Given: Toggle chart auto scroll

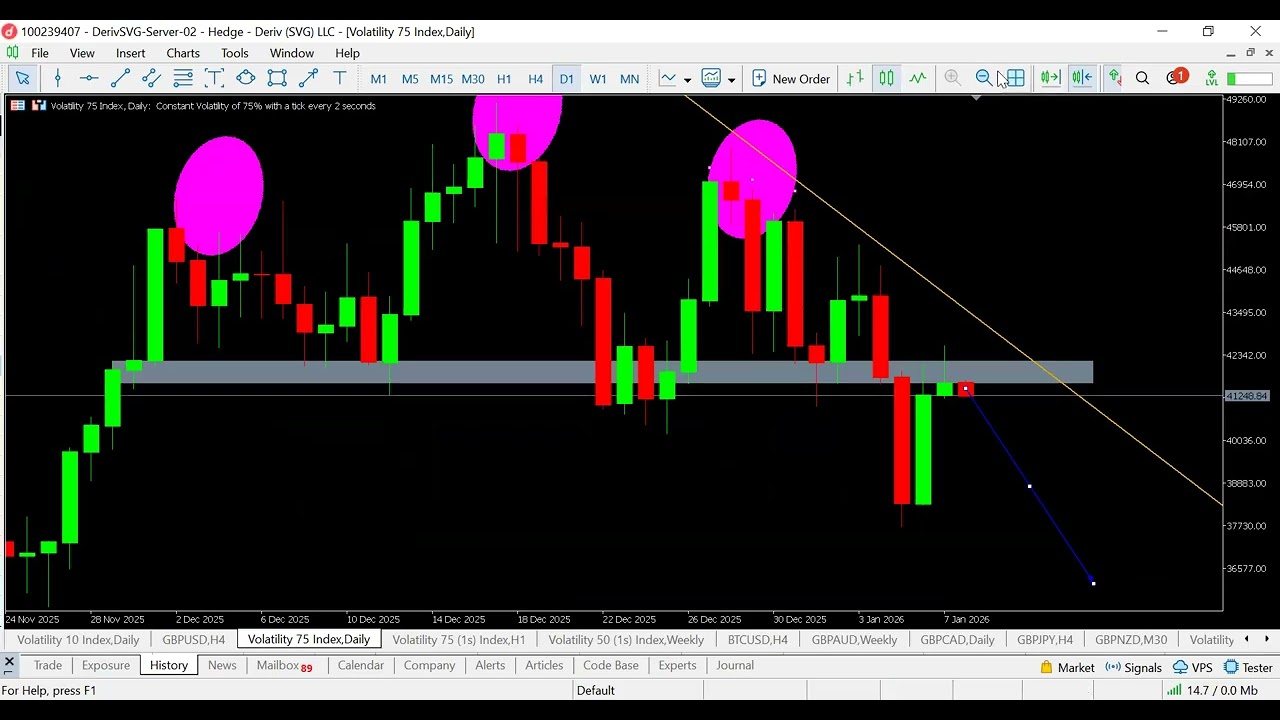Looking at the screenshot, I should coord(1050,78).
